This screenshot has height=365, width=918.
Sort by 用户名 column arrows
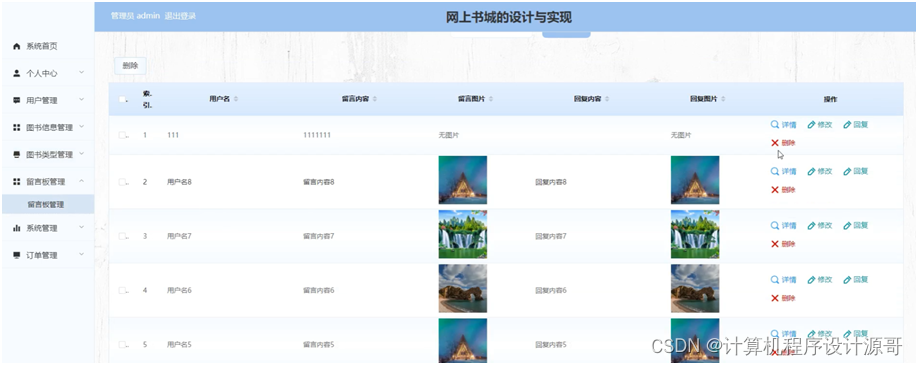[236, 99]
